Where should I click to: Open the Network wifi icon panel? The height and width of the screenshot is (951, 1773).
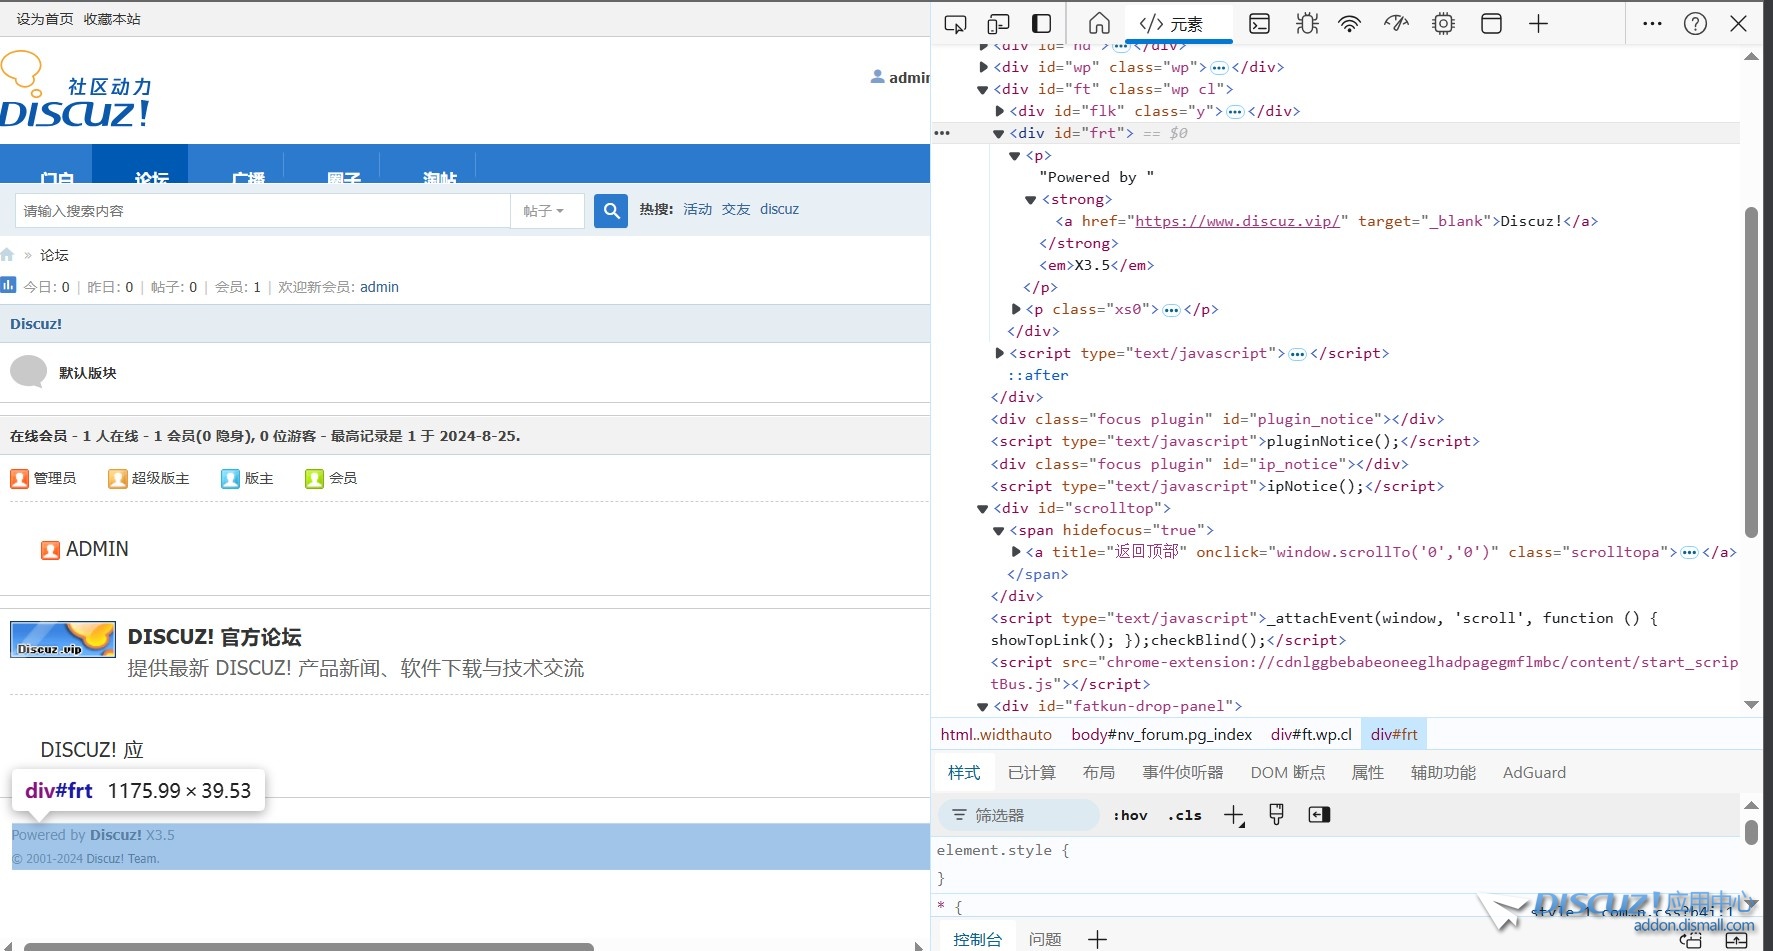coord(1350,24)
